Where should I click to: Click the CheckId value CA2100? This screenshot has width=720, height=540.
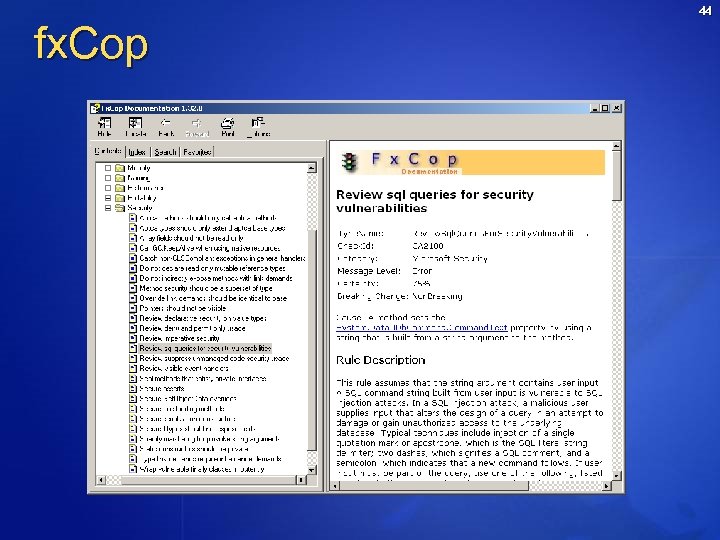click(x=428, y=246)
